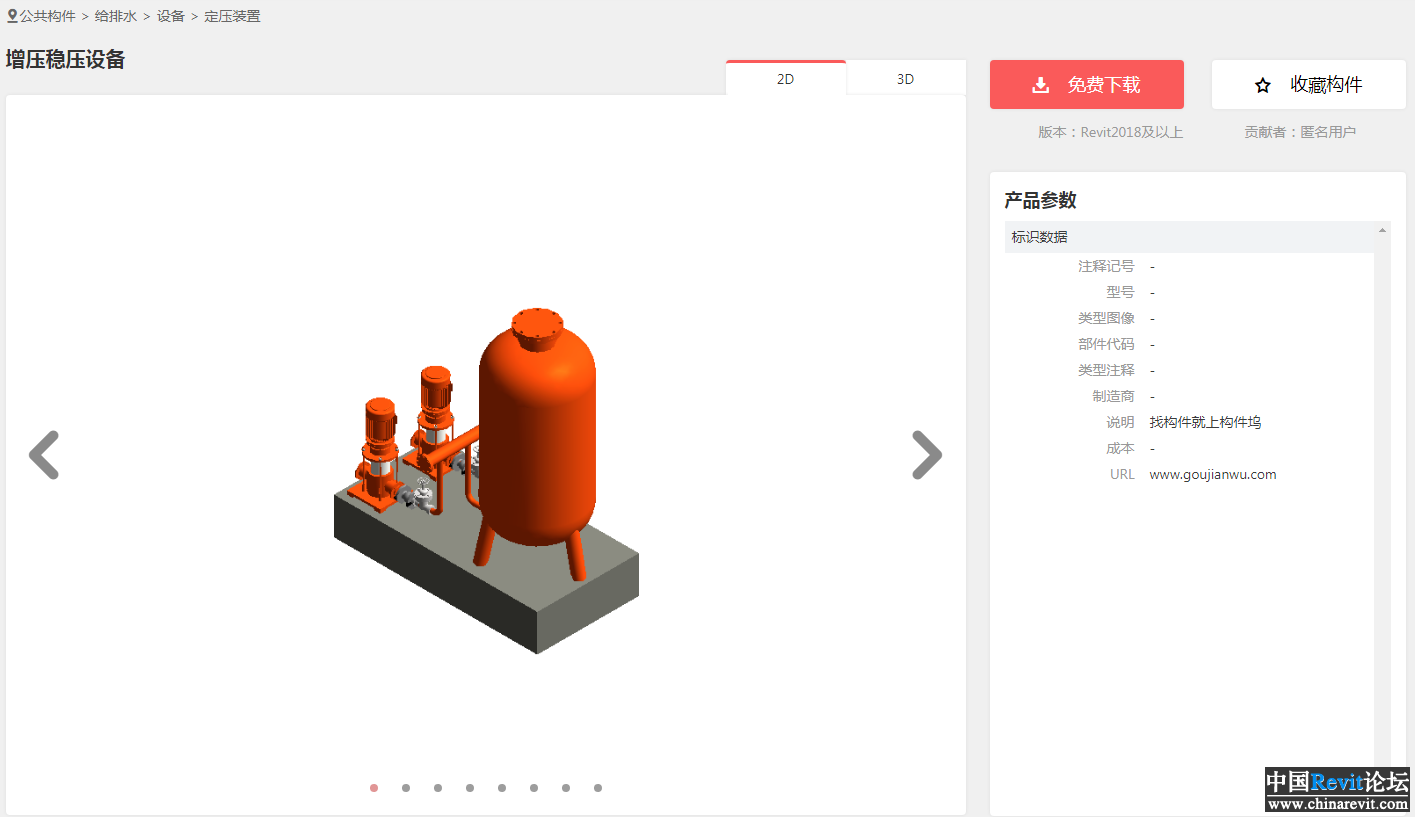
Task: Click the 制造商 parameter label
Action: (1113, 397)
